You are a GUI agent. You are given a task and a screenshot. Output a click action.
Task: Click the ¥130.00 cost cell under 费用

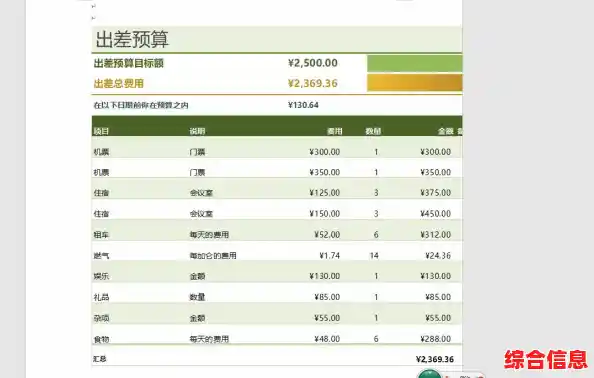325,276
